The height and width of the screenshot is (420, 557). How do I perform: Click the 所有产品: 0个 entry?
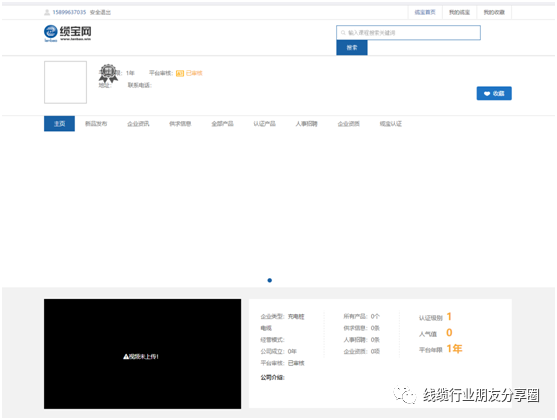pos(361,316)
